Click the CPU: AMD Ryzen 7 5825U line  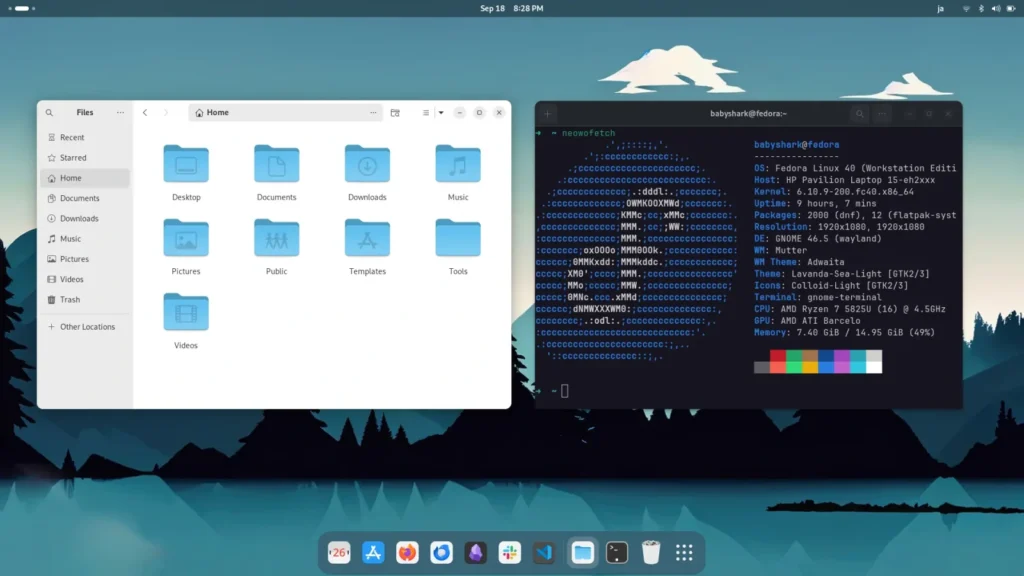click(x=850, y=310)
